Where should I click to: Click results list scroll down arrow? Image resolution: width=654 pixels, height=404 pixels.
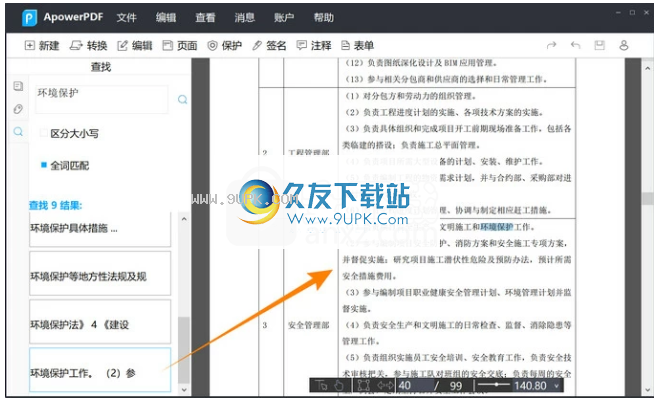coord(184,390)
